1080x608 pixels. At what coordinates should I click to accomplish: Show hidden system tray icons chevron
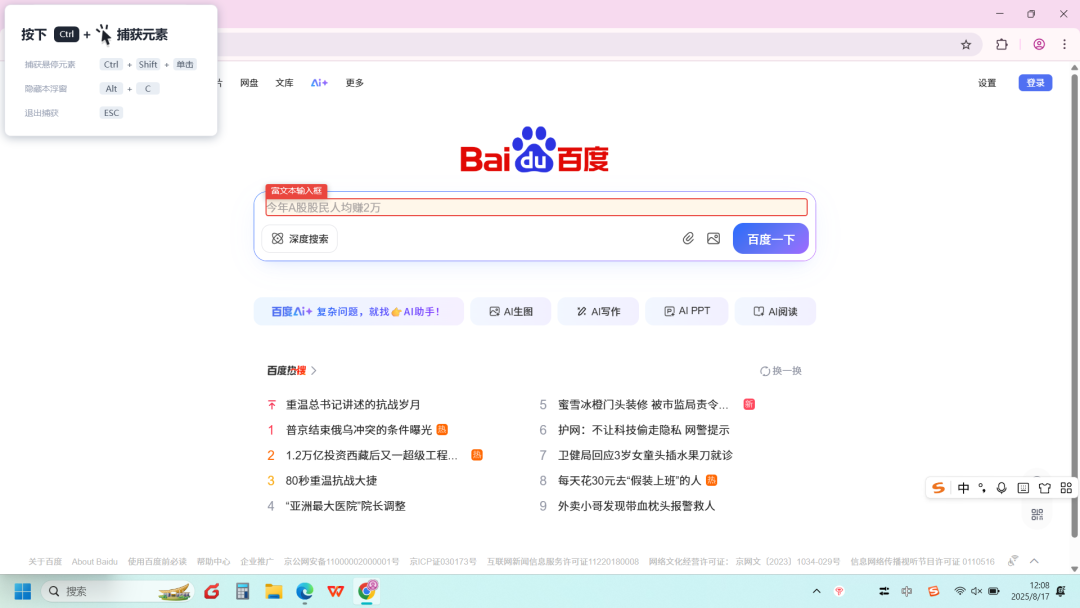[x=816, y=591]
